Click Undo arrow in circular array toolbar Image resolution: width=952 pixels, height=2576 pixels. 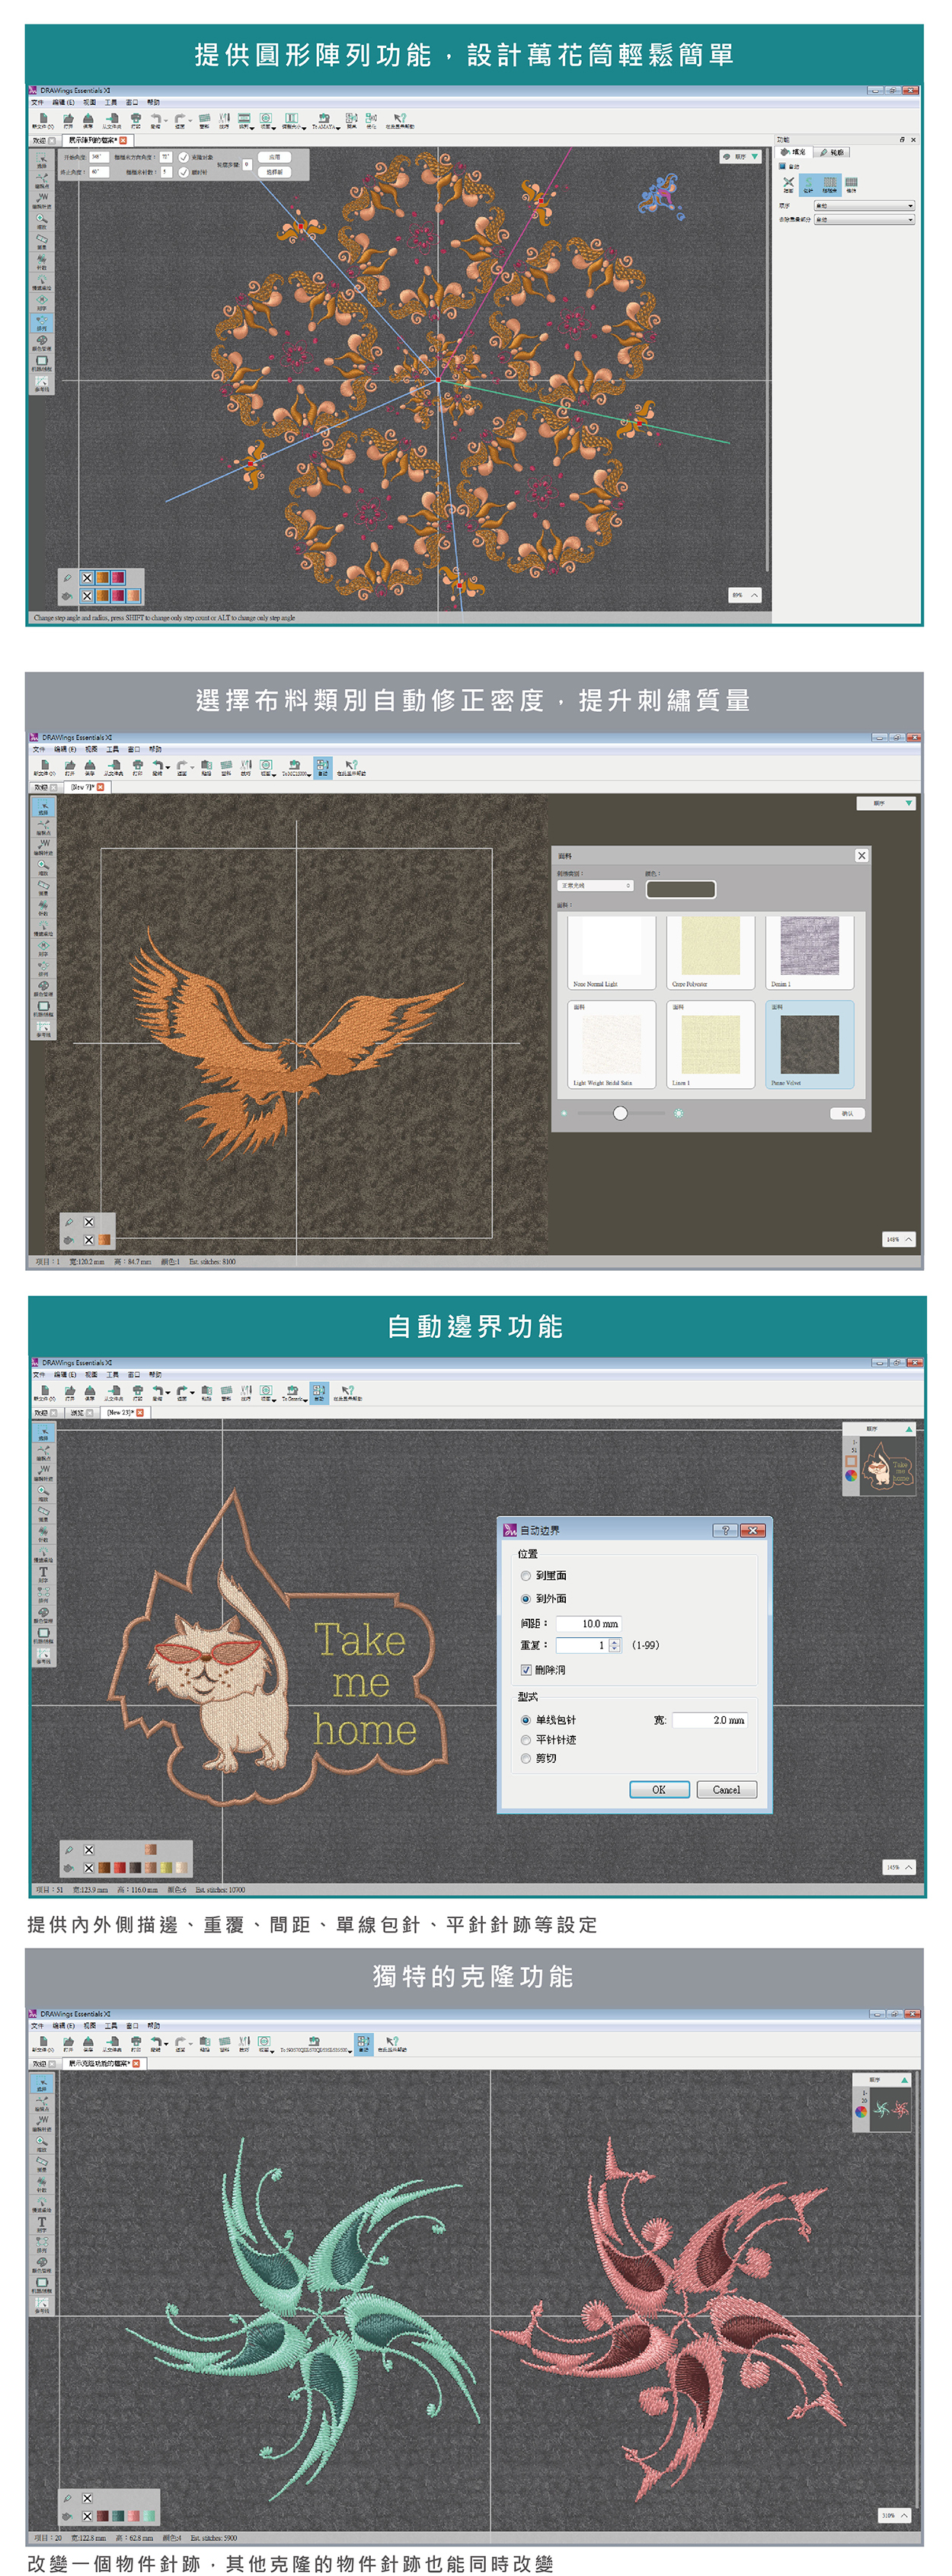pyautogui.click(x=157, y=121)
